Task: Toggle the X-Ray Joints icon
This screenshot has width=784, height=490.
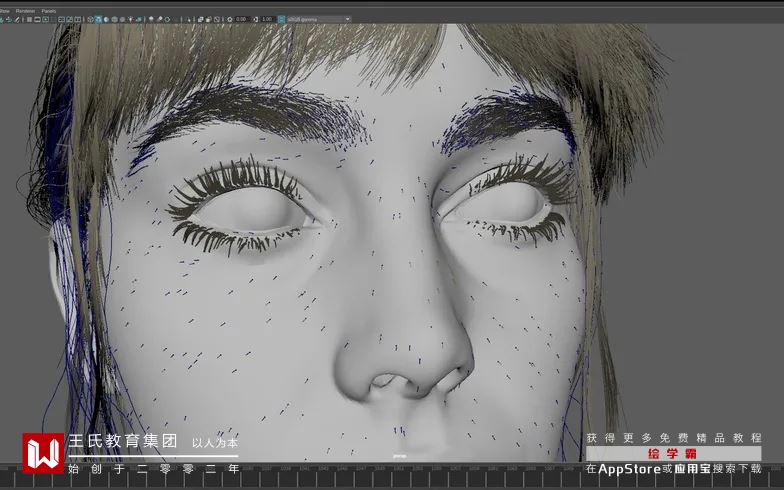Action: (x=216, y=20)
